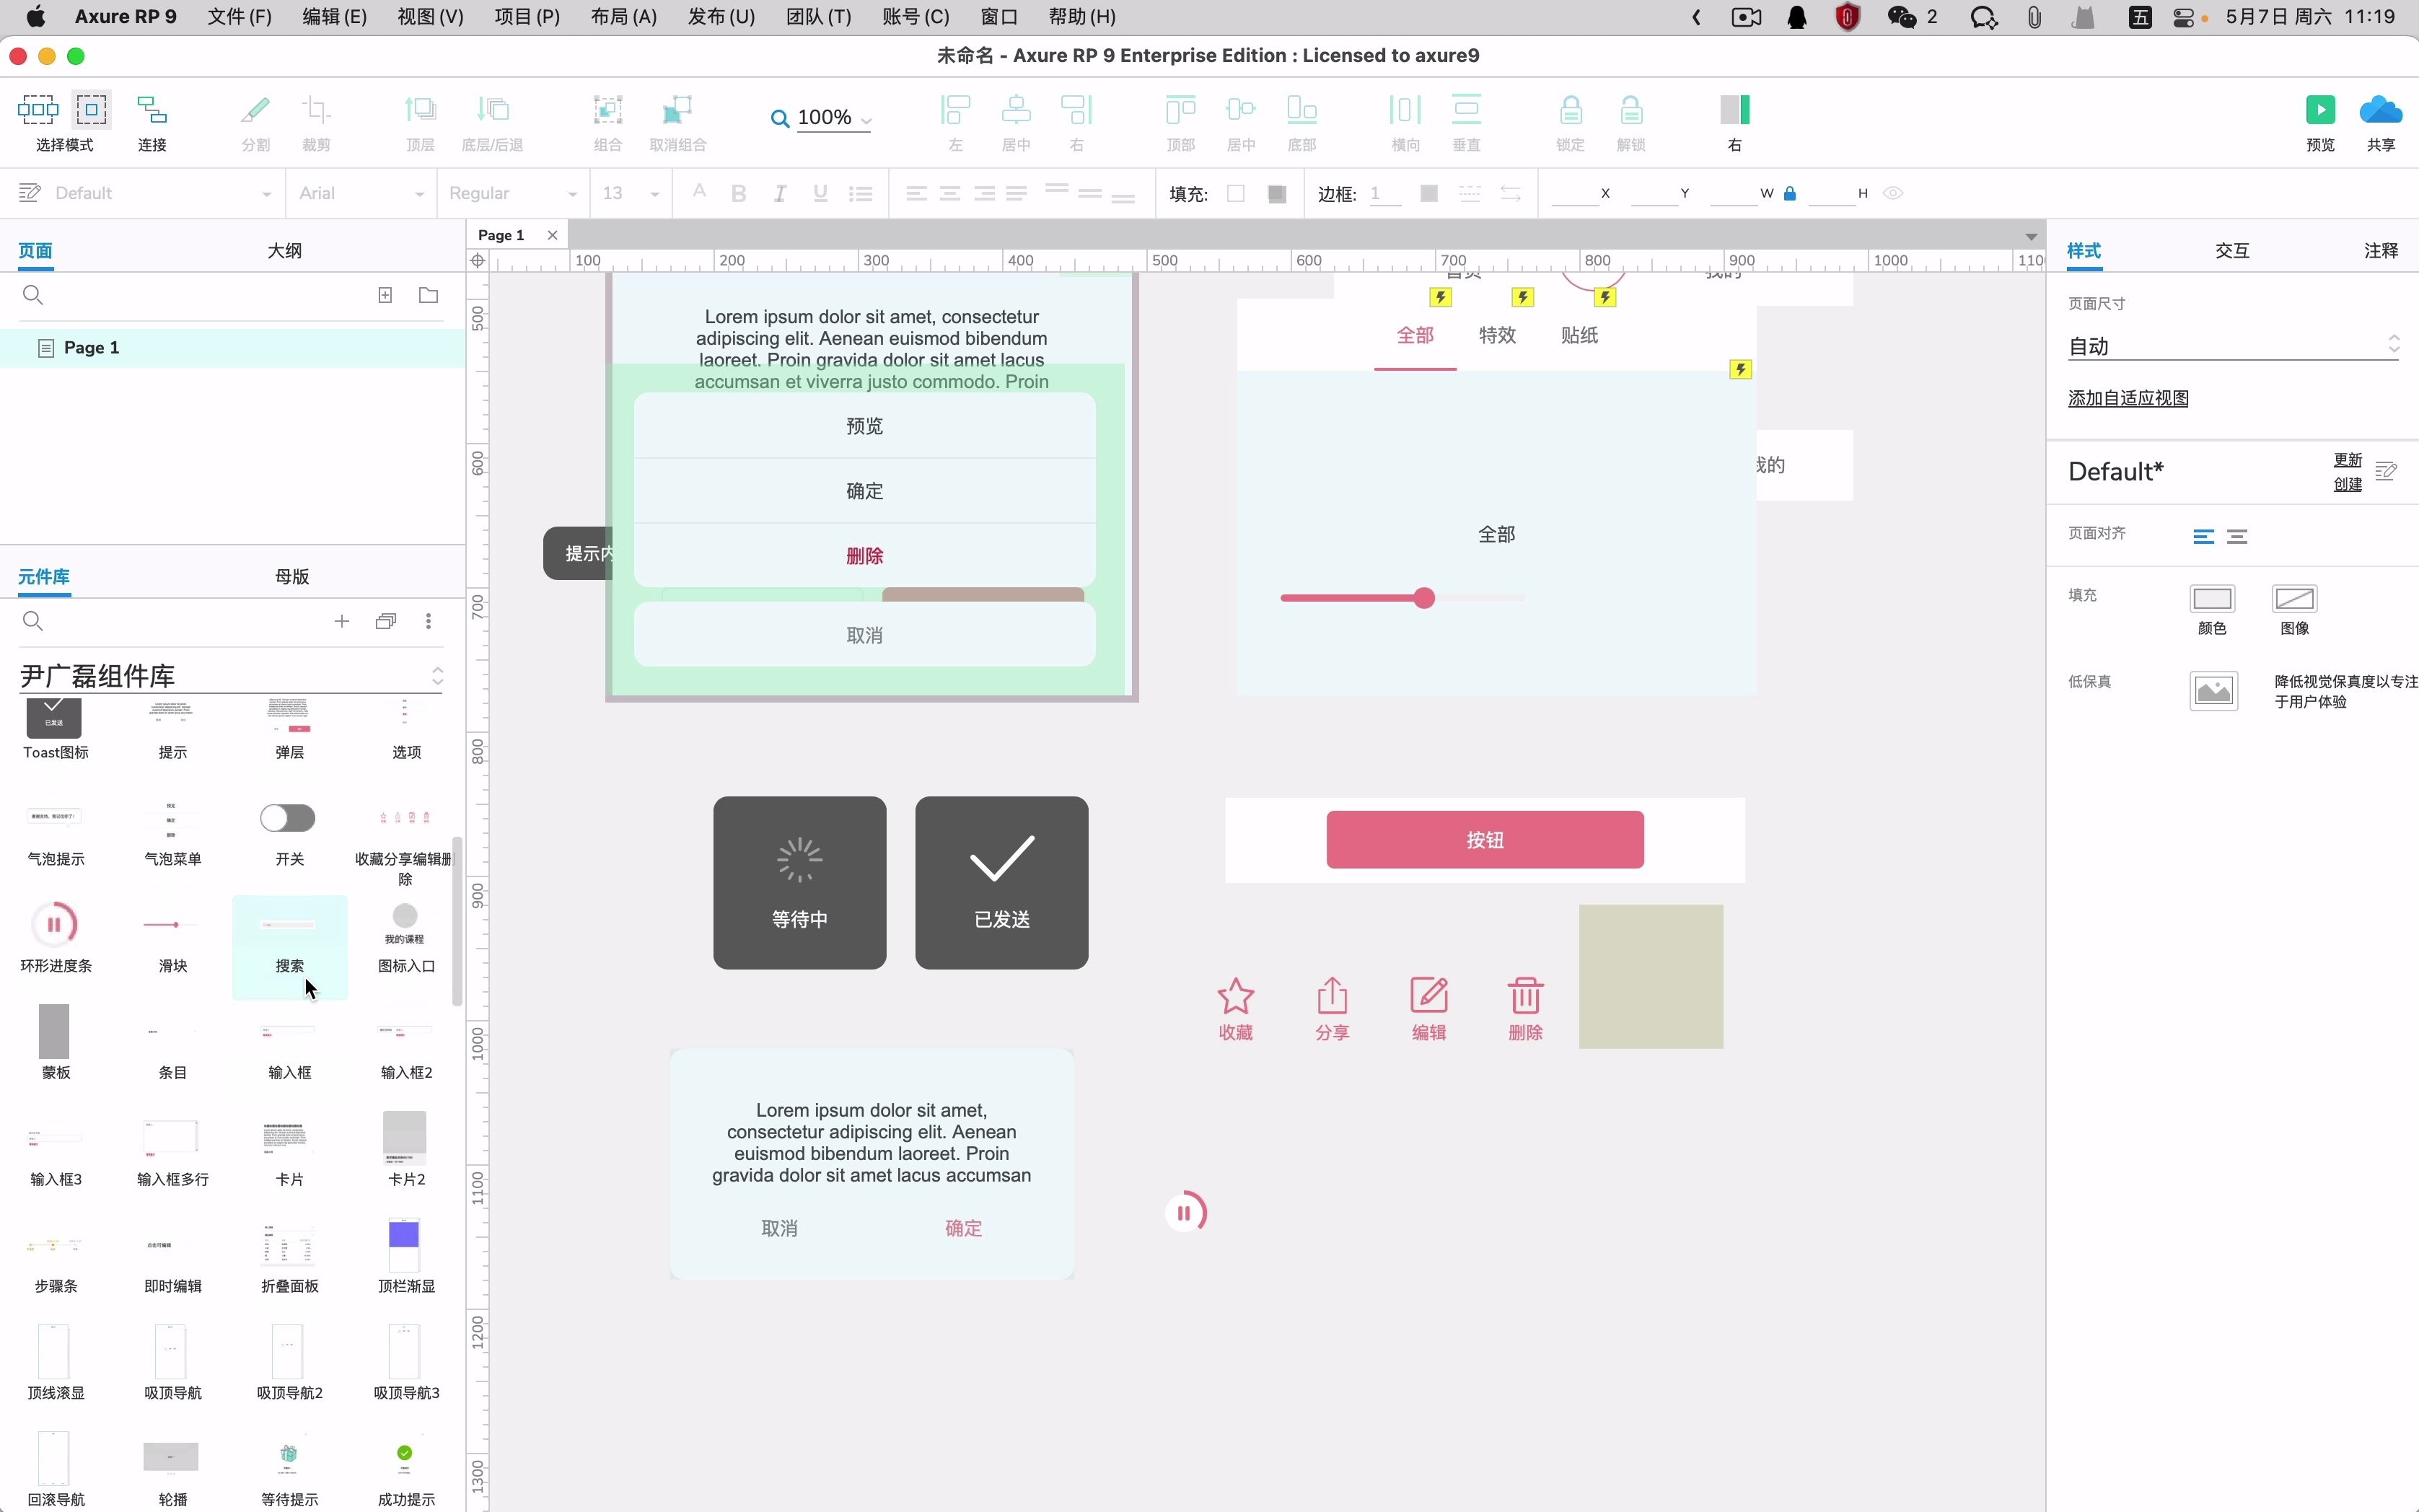Click the add page icon in Pages panel
The height and width of the screenshot is (1512, 2419).
point(385,295)
